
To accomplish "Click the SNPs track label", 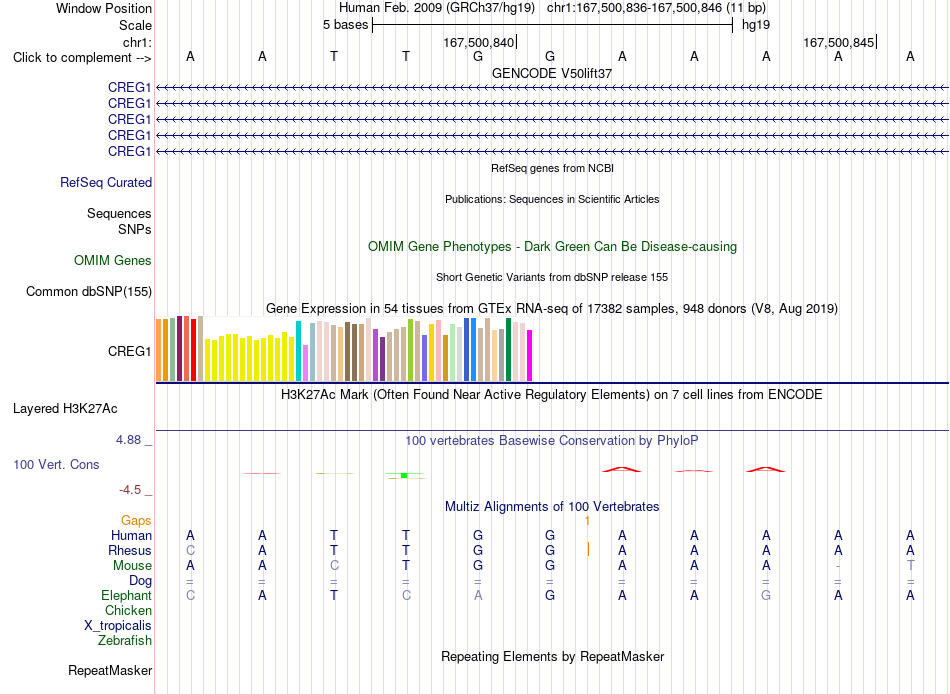I will (135, 229).
